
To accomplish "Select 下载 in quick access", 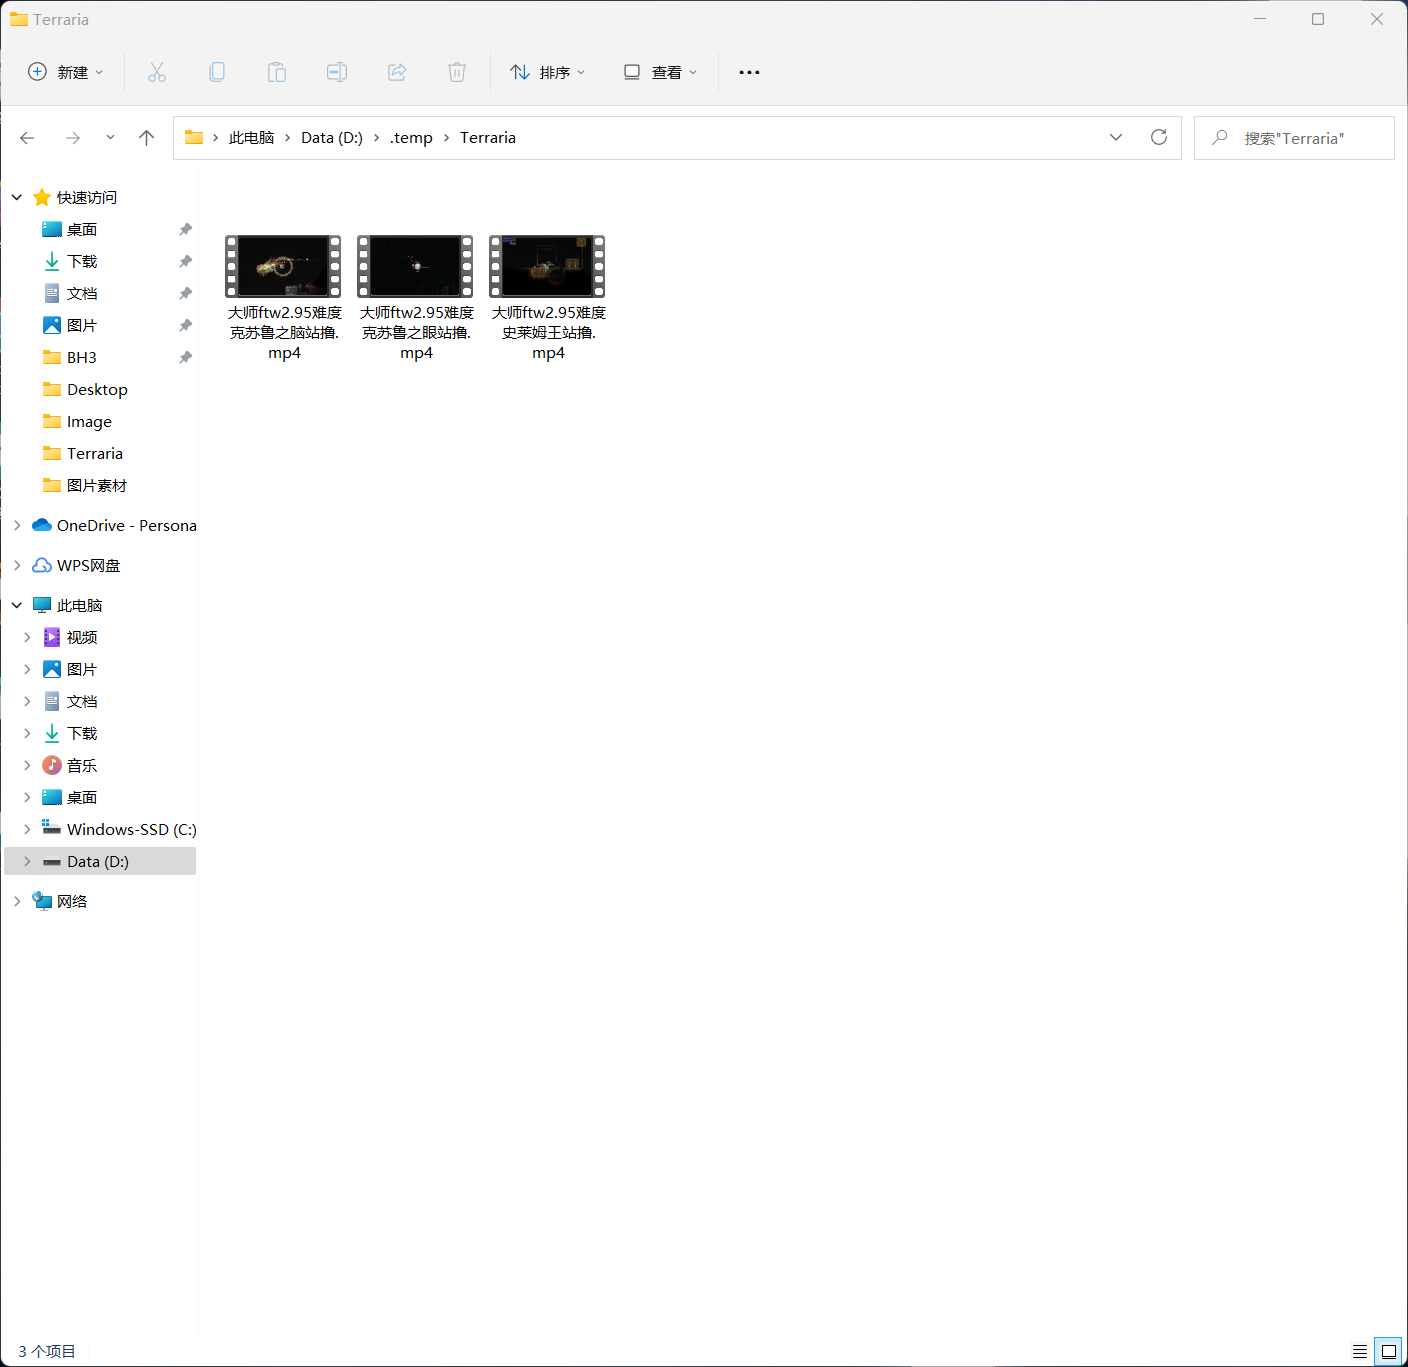I will pos(82,262).
